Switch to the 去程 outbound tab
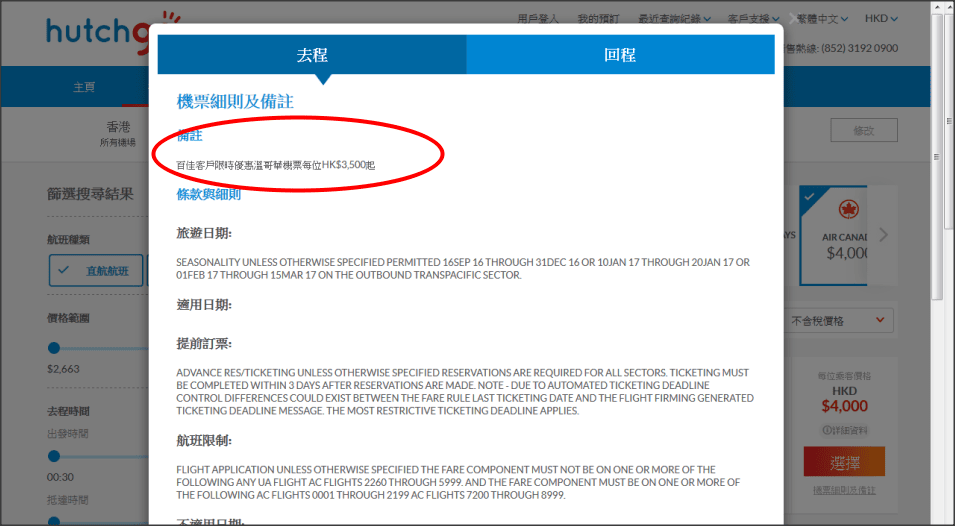955x526 pixels. point(312,55)
